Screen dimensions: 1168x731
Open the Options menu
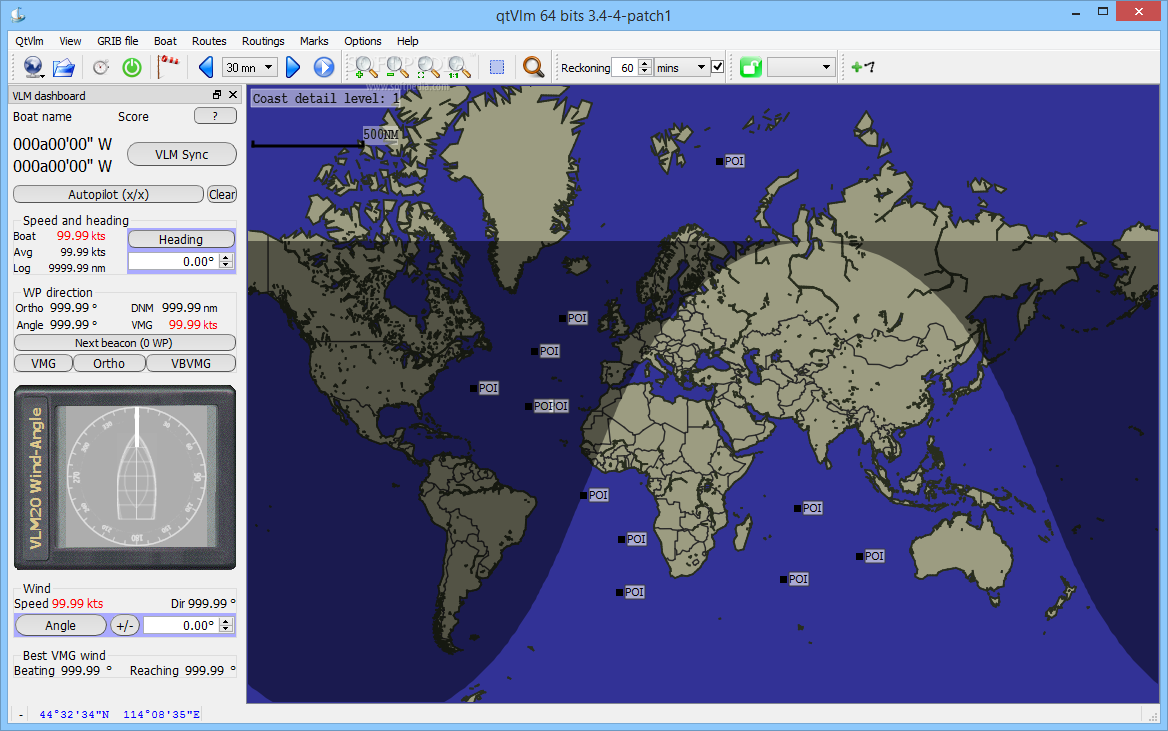363,41
